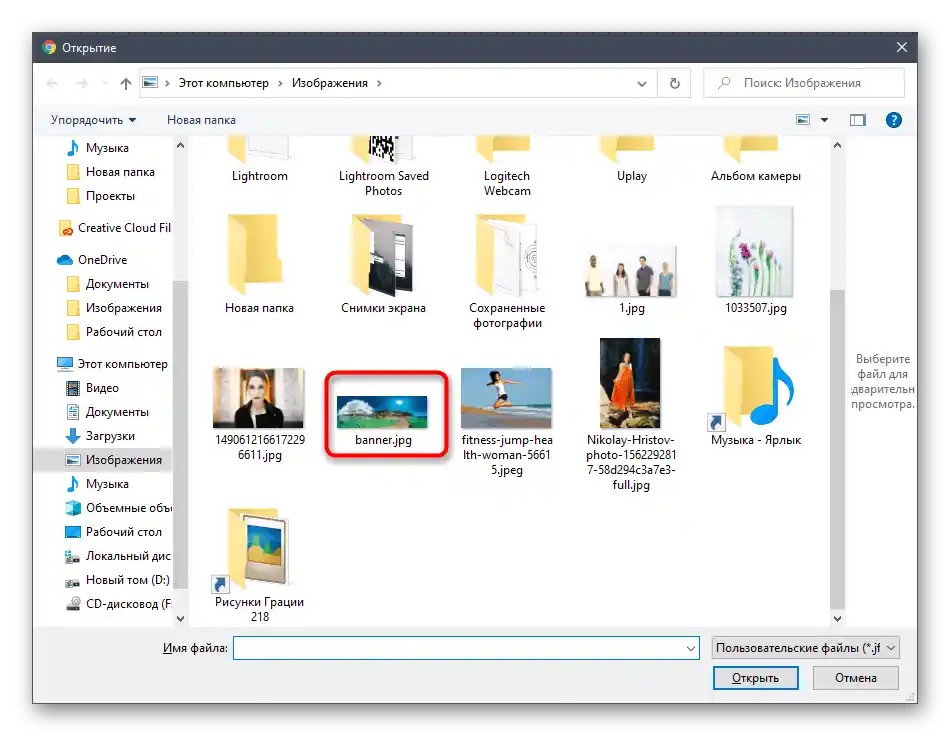Toggle the preview pane icon
The image size is (950, 736).
pyautogui.click(x=857, y=120)
